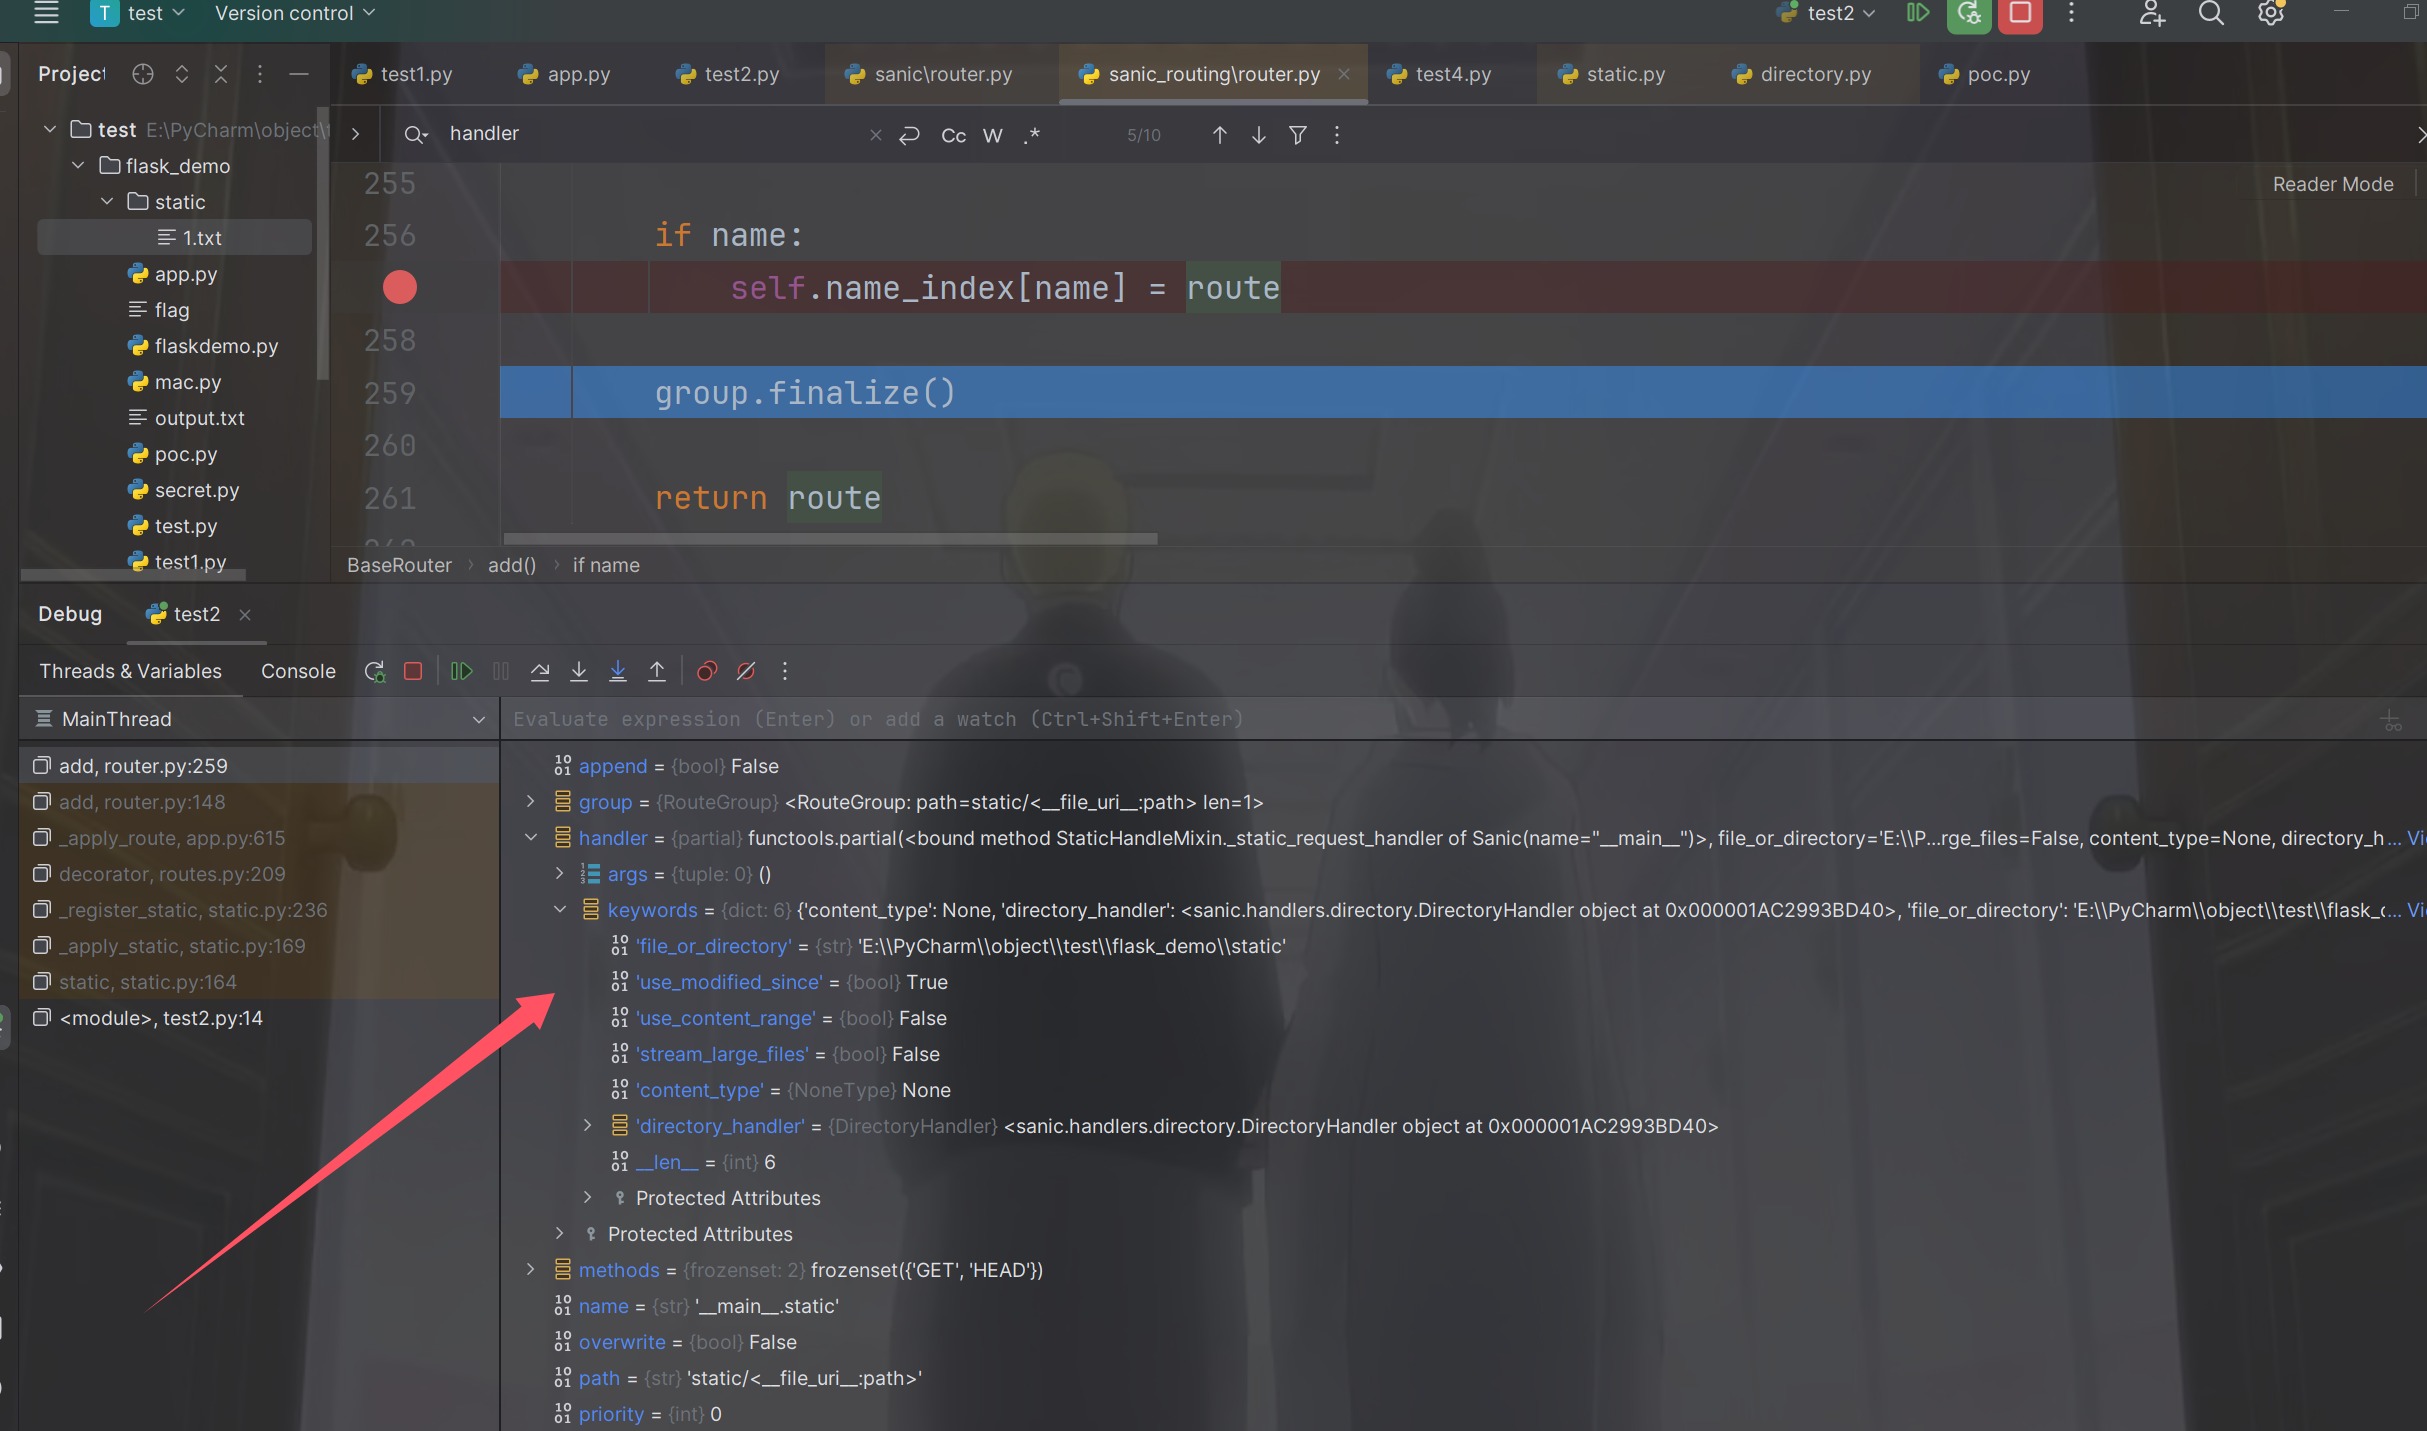Viewport: 2427px width, 1431px height.
Task: Click the Step Into debug icon
Action: 579,671
